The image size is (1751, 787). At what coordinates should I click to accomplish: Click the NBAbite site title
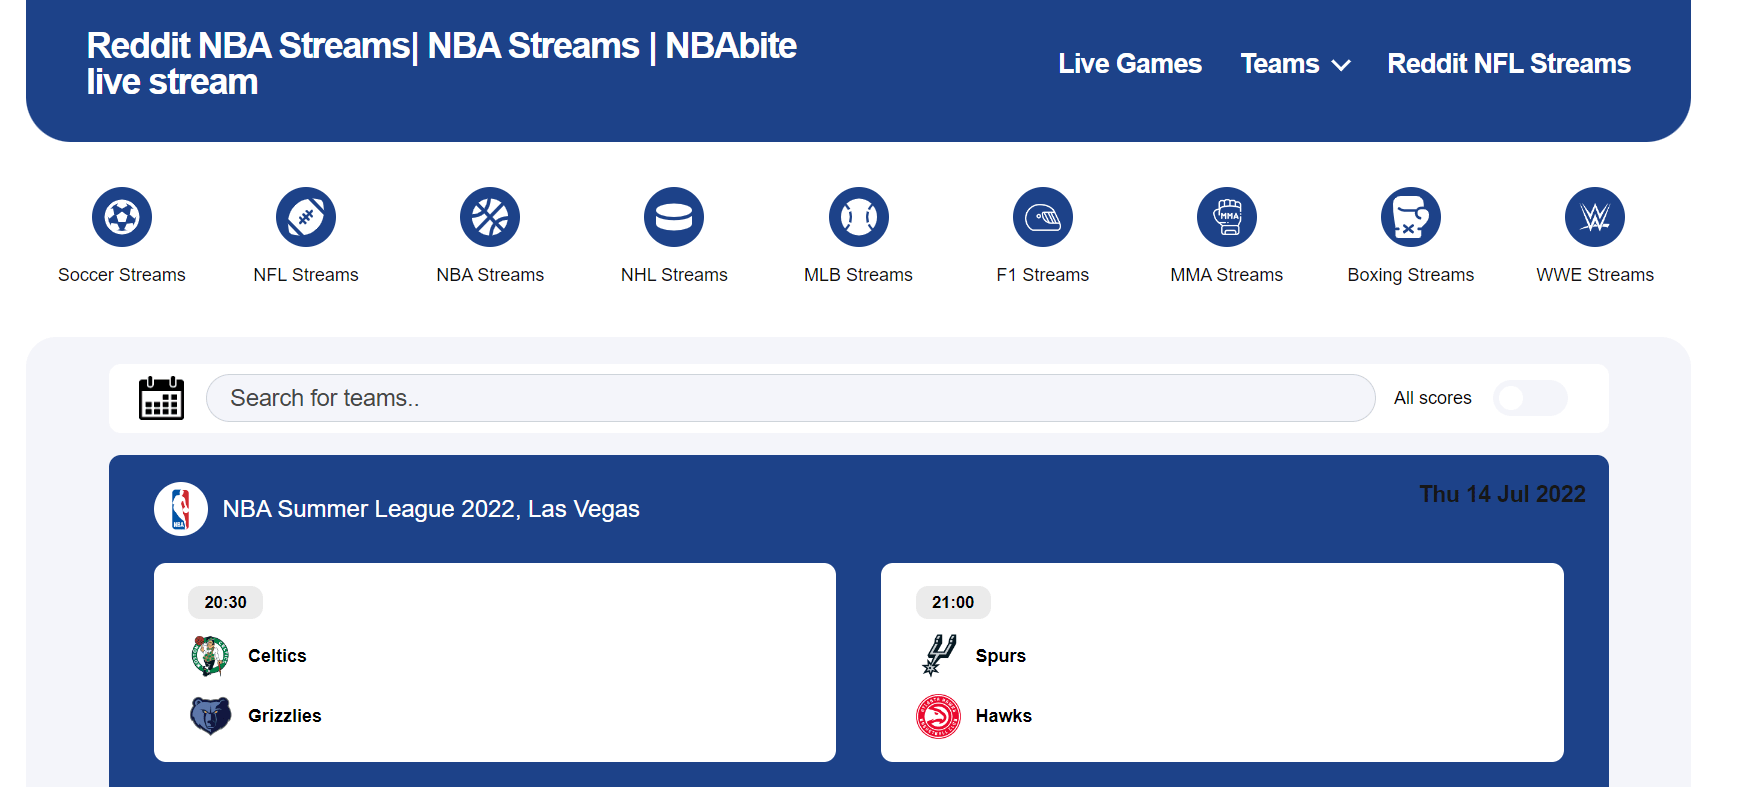pyautogui.click(x=441, y=63)
